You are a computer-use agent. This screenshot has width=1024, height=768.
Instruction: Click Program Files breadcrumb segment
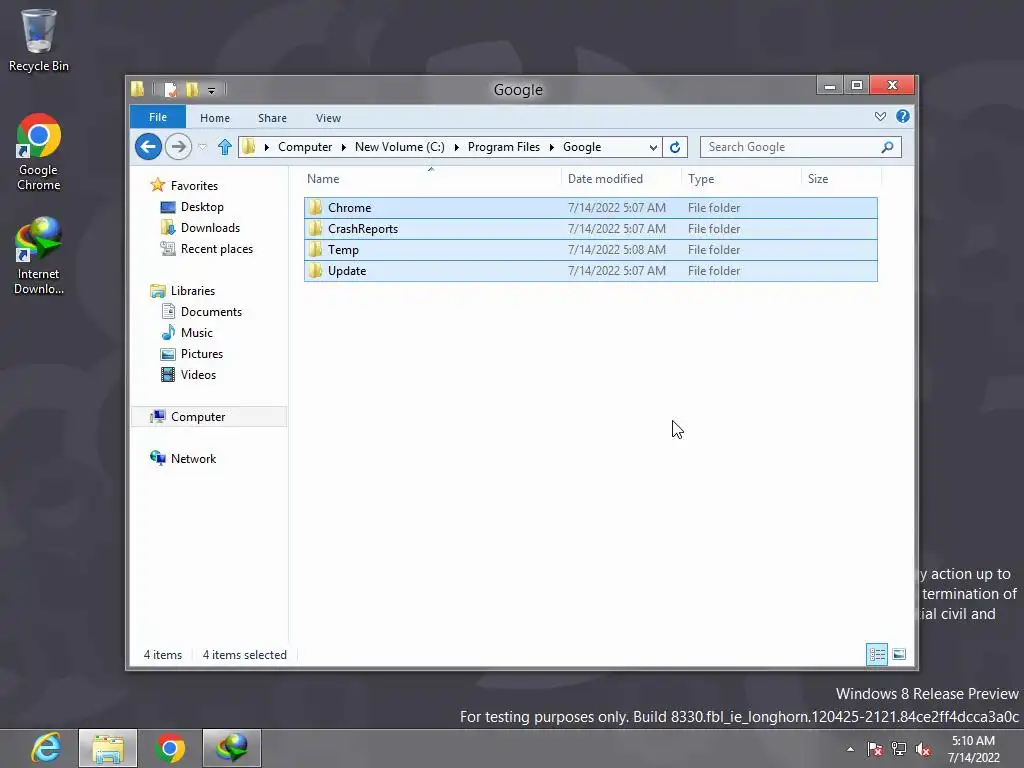tap(504, 147)
